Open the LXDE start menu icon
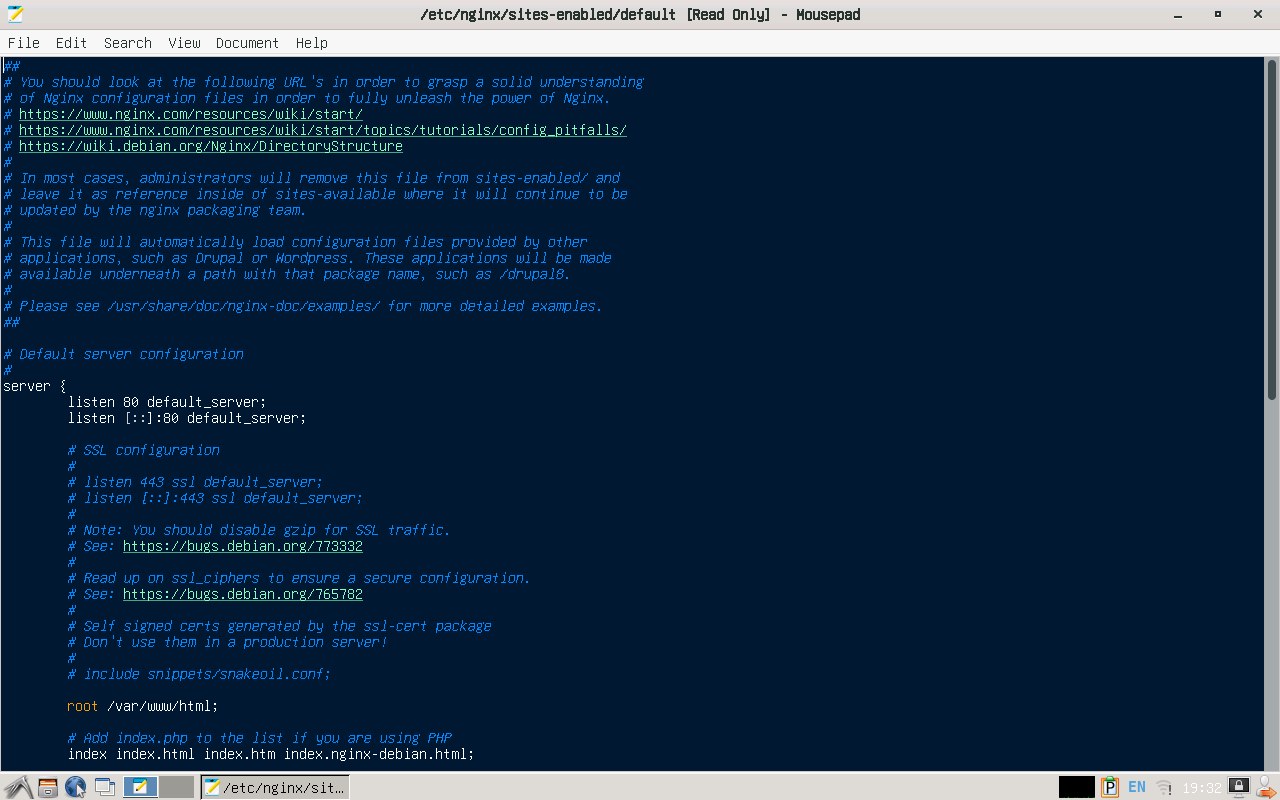1280x800 pixels. pos(17,787)
